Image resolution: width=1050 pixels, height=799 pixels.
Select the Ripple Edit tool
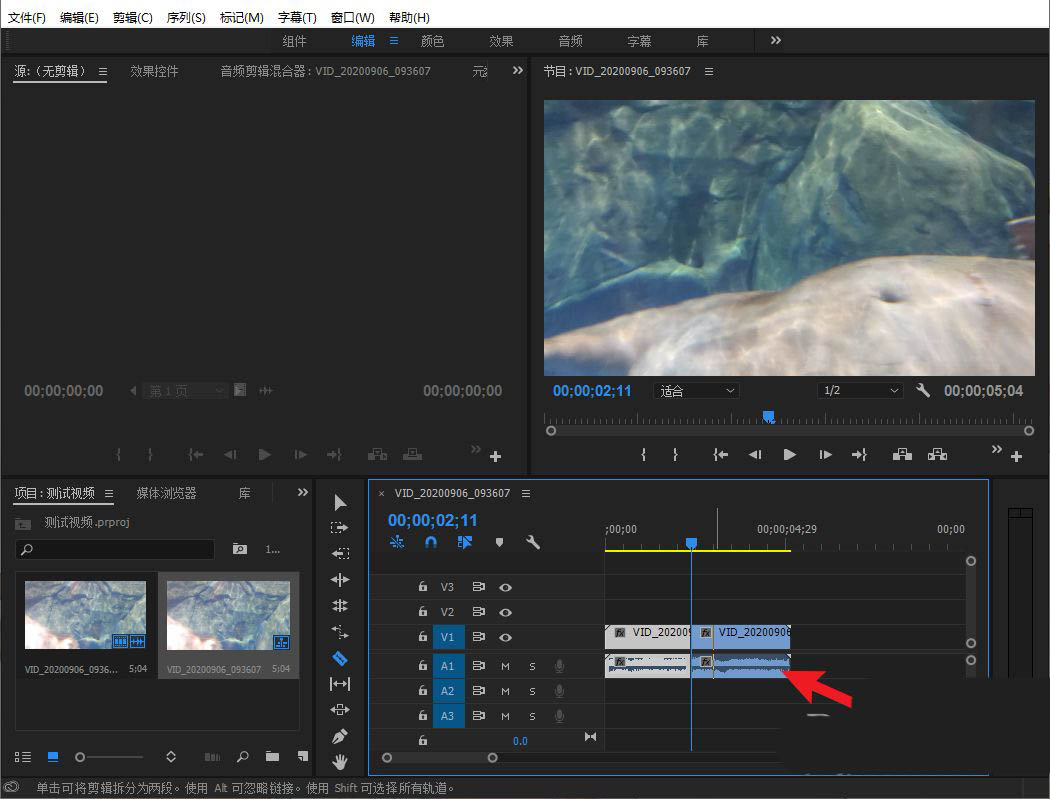340,580
